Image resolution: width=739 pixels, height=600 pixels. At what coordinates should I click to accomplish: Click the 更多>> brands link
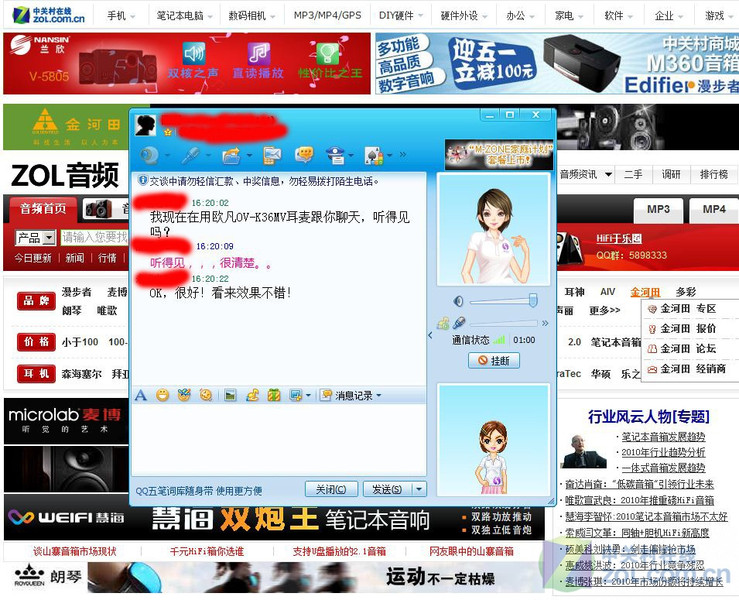(605, 311)
